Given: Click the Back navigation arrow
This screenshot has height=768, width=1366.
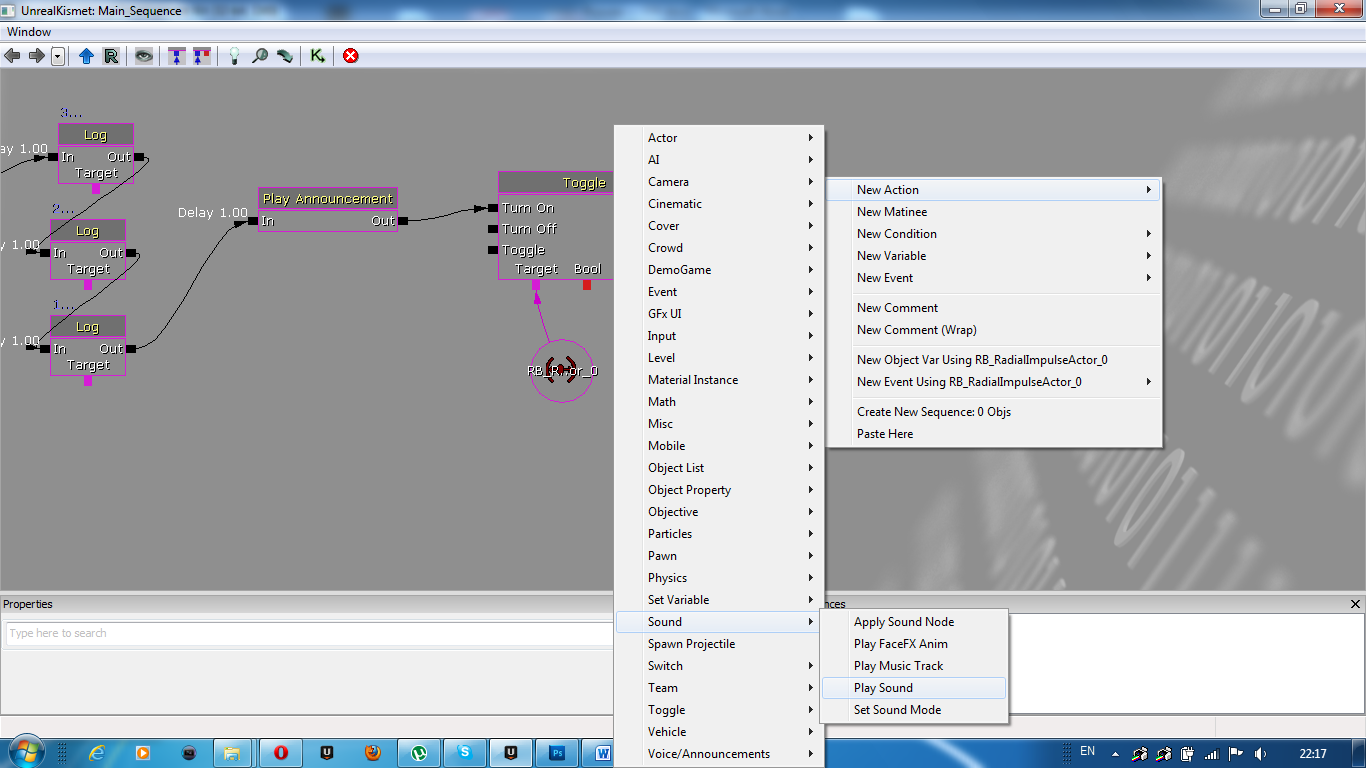Looking at the screenshot, I should click(12, 56).
